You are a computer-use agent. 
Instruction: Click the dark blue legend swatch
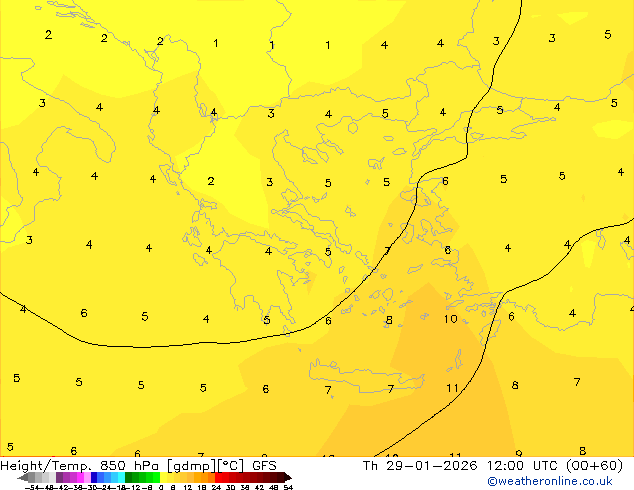[x=94, y=477]
